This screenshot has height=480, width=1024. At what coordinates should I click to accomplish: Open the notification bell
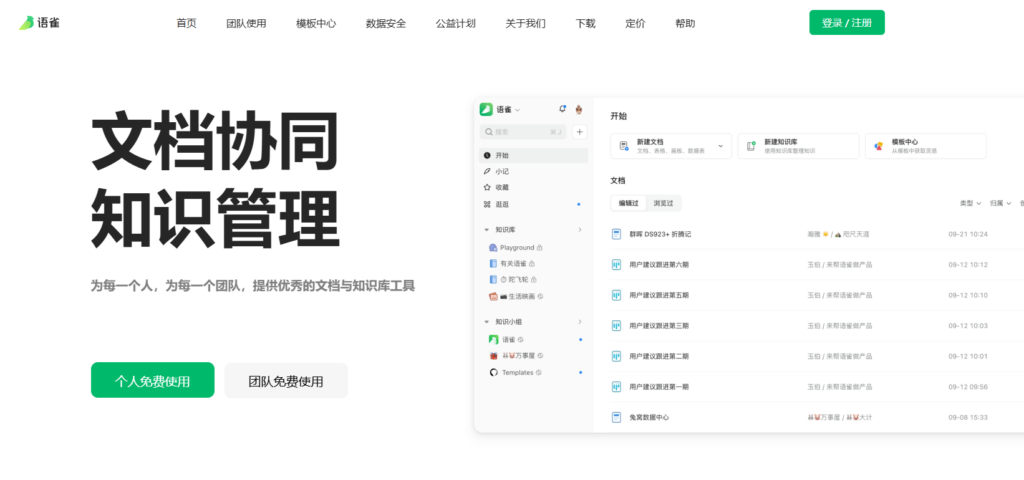(x=562, y=109)
